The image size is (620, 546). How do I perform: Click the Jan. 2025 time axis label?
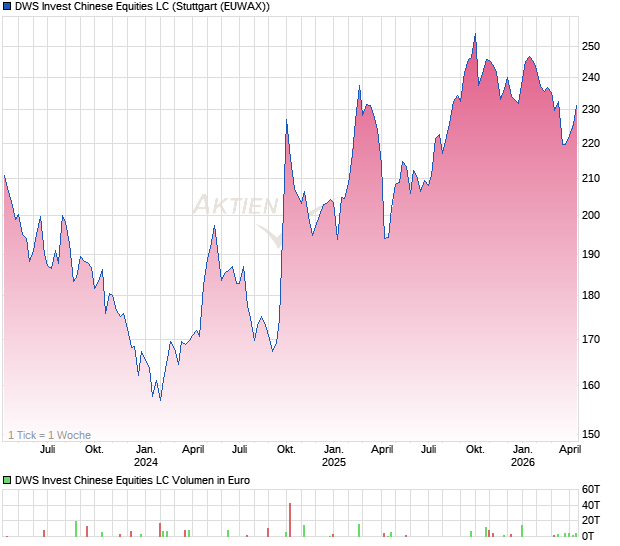click(x=334, y=455)
